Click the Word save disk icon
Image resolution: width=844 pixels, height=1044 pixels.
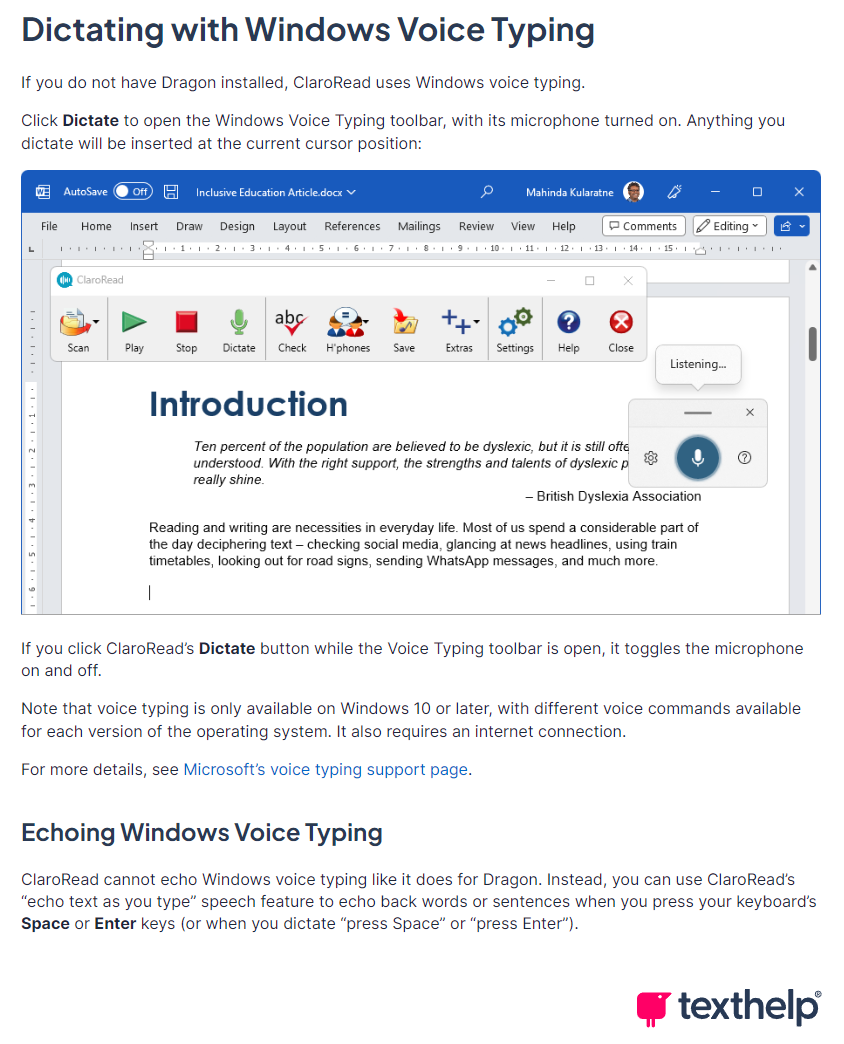(171, 192)
